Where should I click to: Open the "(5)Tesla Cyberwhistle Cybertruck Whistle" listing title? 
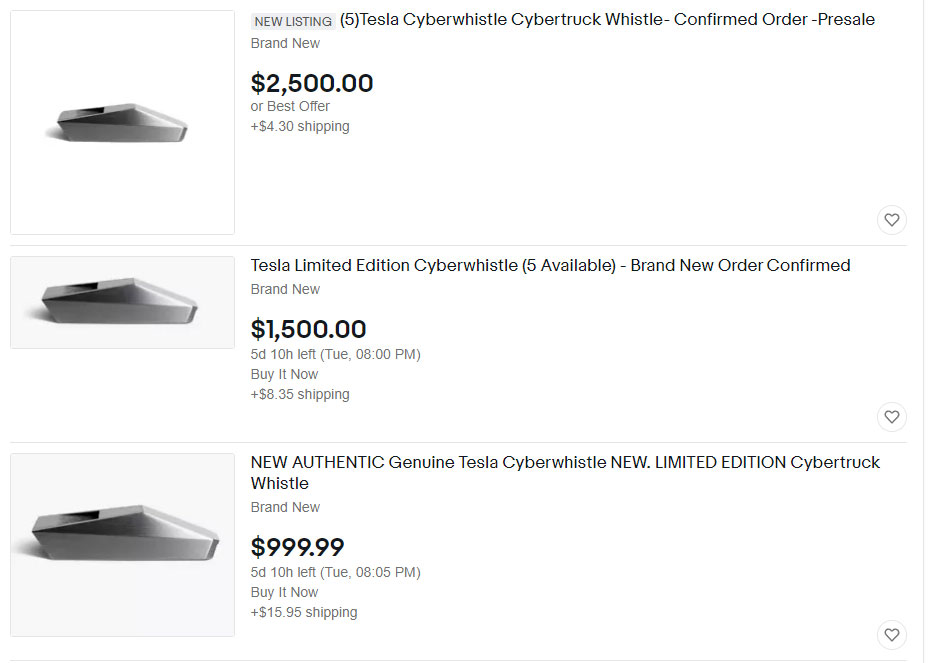tap(607, 20)
